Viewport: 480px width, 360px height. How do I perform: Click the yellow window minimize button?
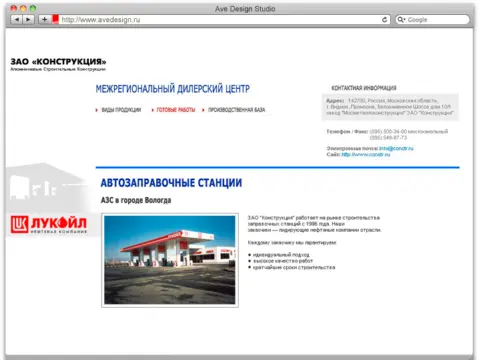pos(23,8)
